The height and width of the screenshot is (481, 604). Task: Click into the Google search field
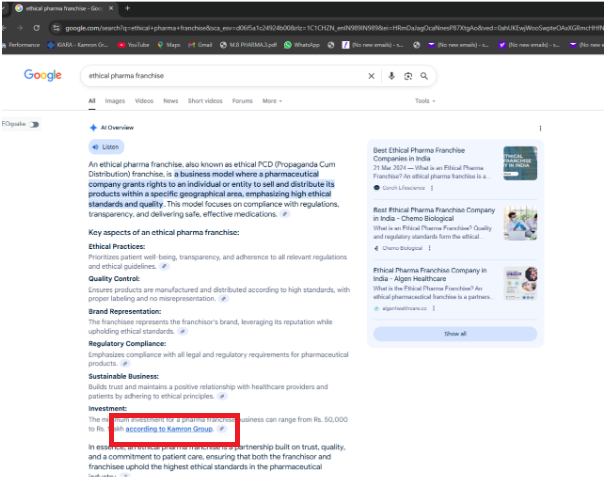pyautogui.click(x=220, y=76)
